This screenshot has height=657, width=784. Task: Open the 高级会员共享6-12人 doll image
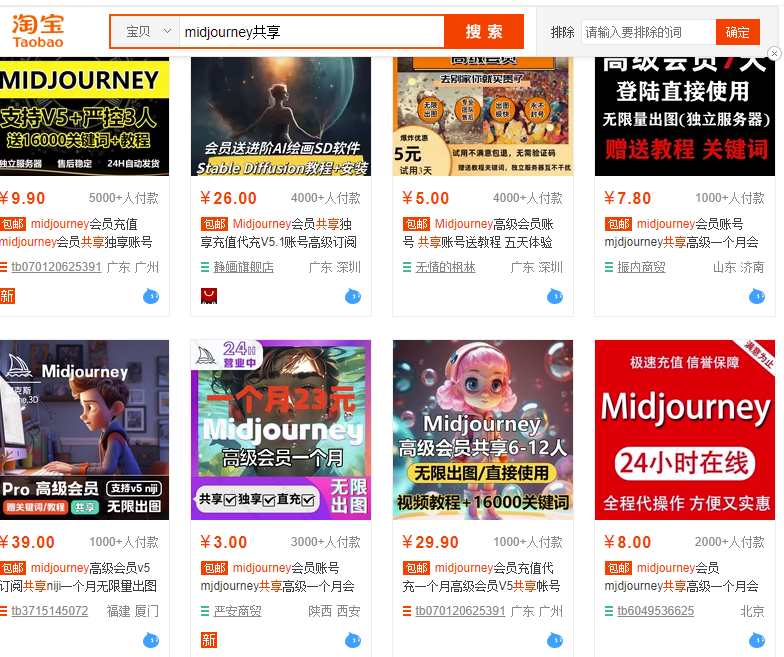pyautogui.click(x=483, y=430)
